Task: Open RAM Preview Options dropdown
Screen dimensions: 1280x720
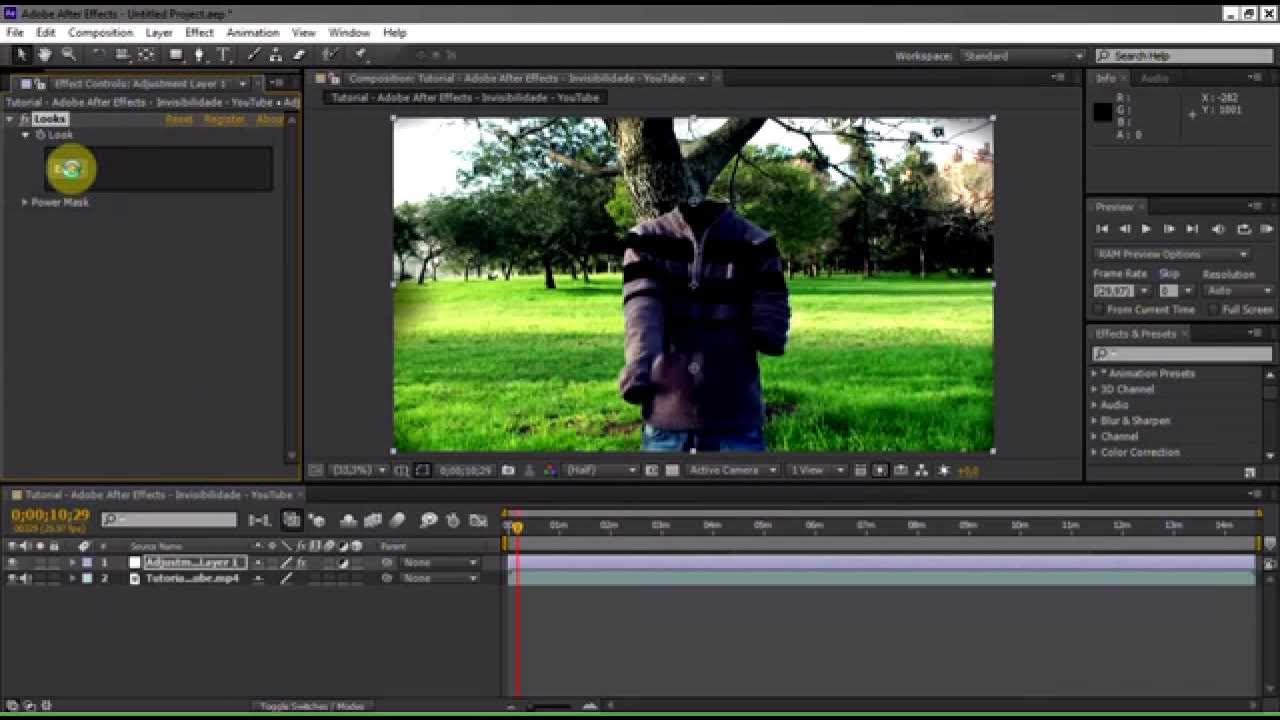Action: (x=1170, y=254)
